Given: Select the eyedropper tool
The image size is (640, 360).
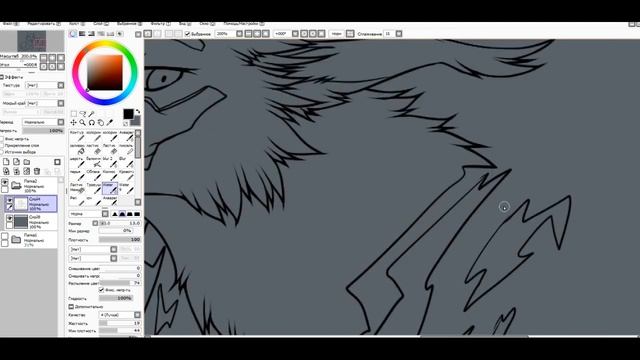Looking at the screenshot, I should point(110,122).
